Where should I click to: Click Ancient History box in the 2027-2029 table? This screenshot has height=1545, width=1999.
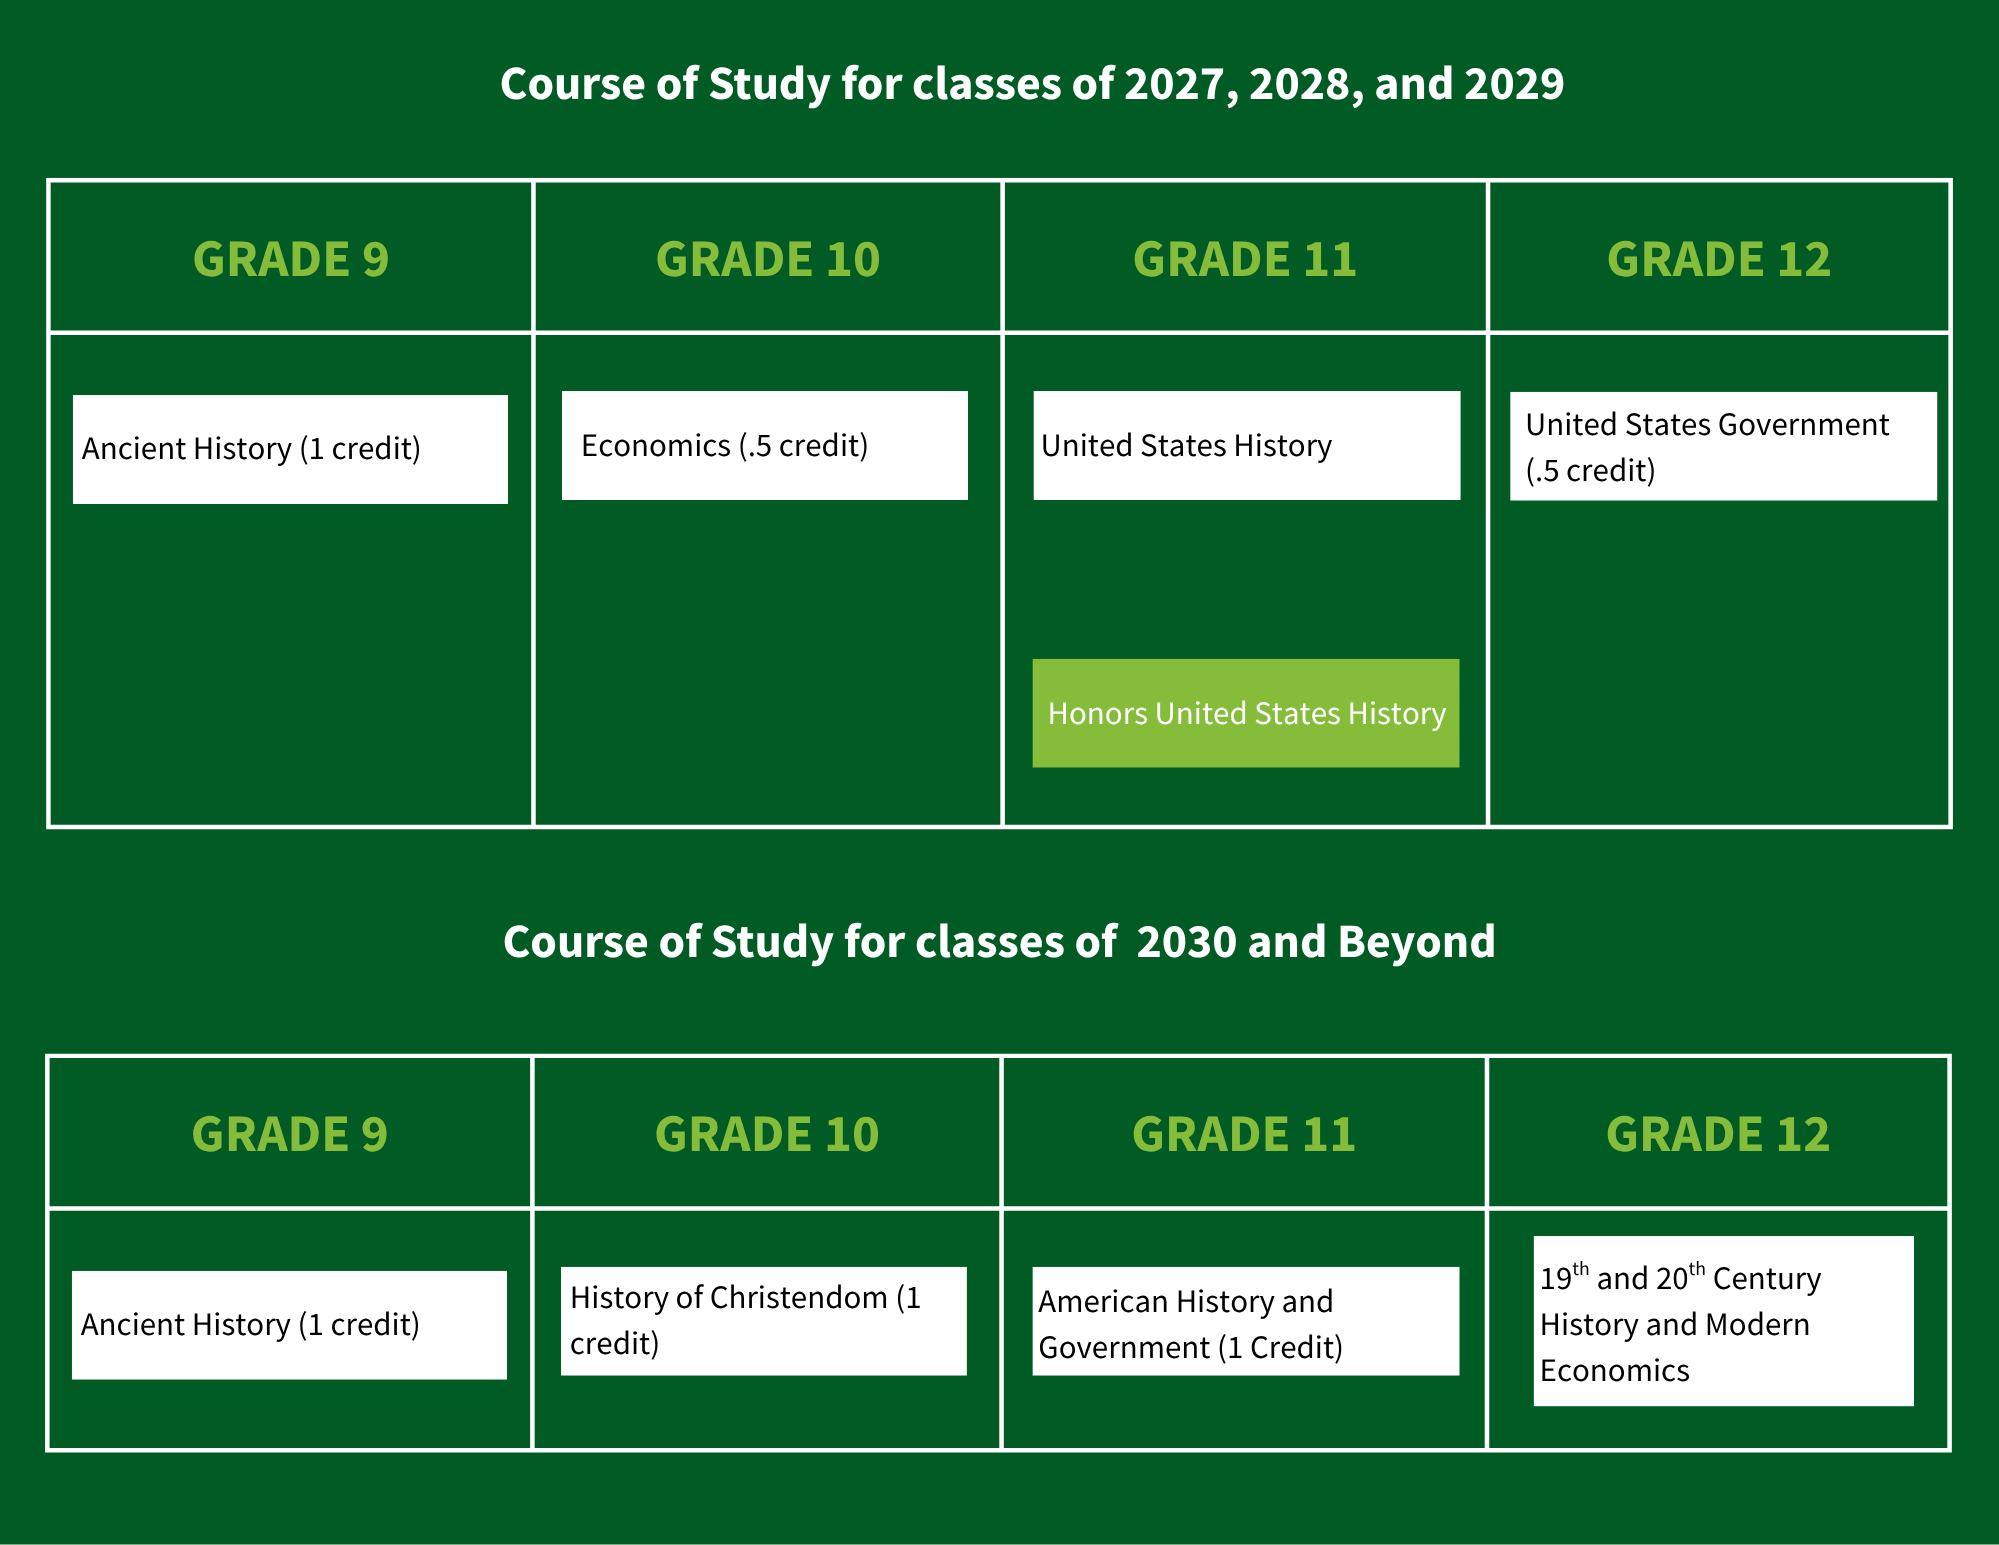pos(290,449)
